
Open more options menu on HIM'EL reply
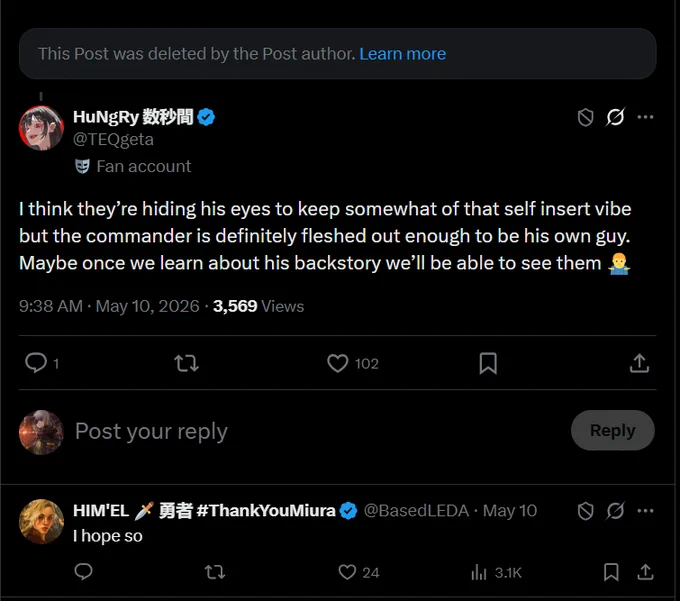(x=645, y=511)
